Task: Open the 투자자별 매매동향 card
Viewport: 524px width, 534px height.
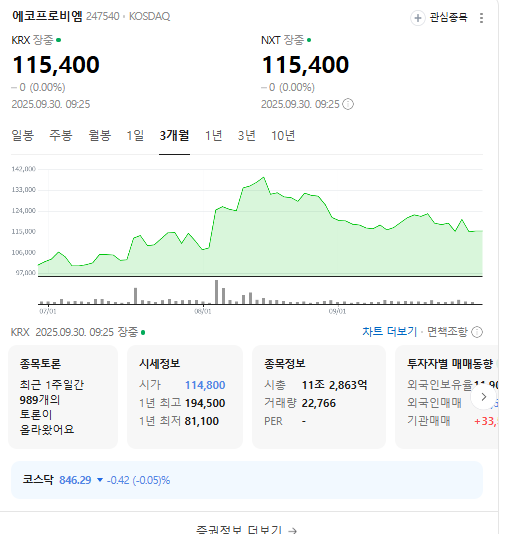Action: [x=447, y=397]
